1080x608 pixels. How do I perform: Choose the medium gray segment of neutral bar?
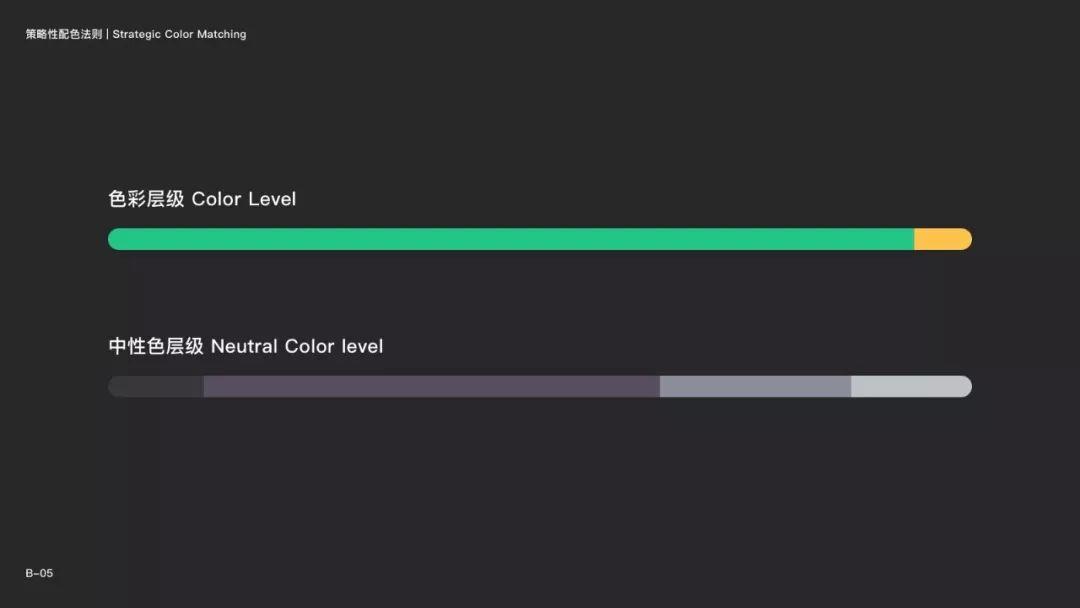(x=756, y=386)
